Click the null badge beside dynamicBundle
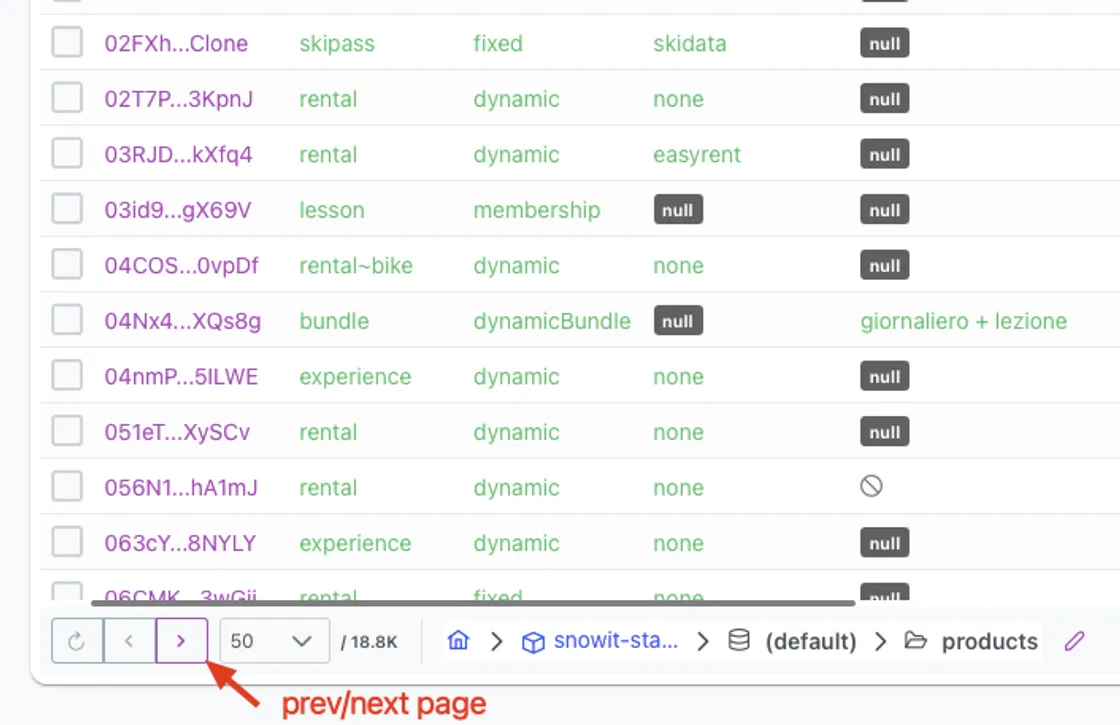The image size is (1120, 725). pos(678,321)
